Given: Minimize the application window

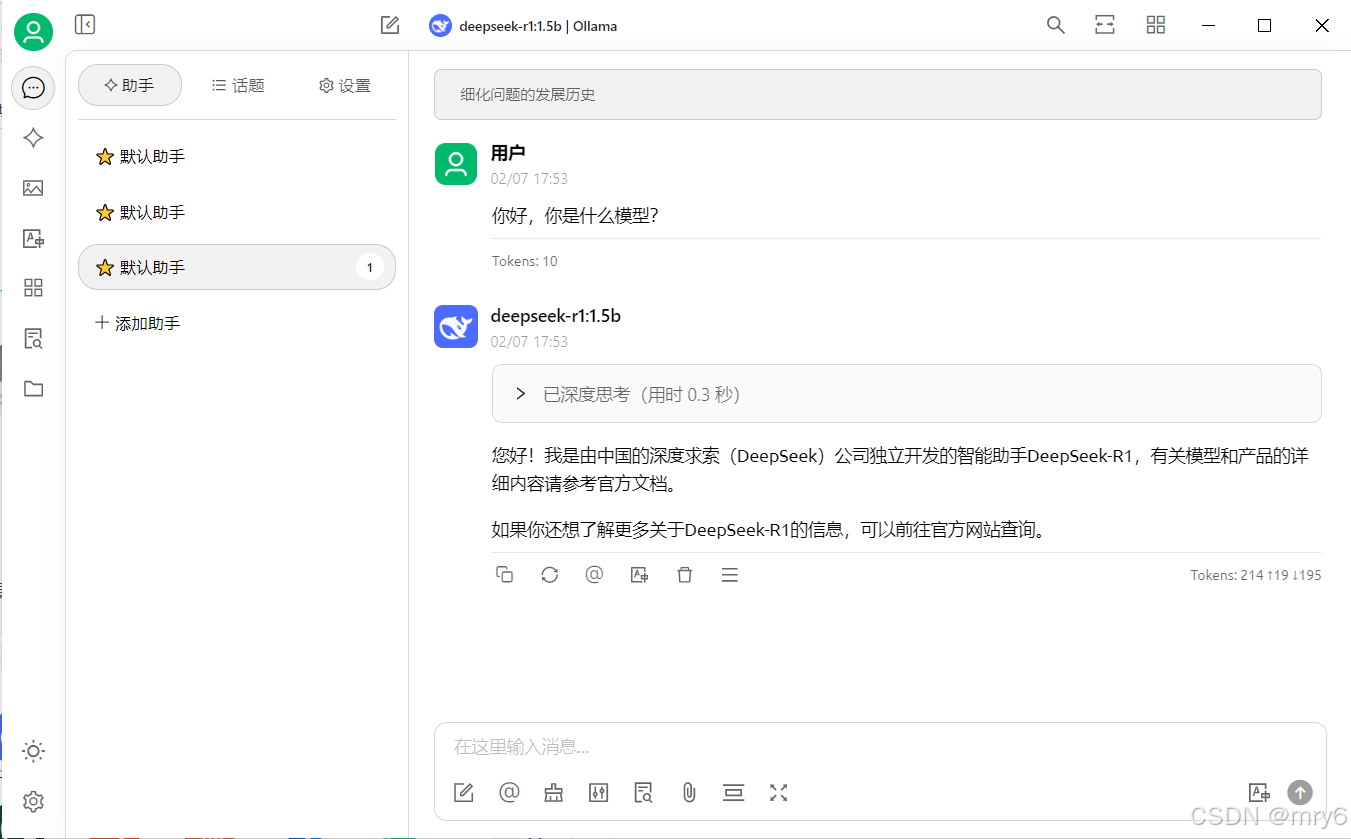Looking at the screenshot, I should pos(1208,25).
